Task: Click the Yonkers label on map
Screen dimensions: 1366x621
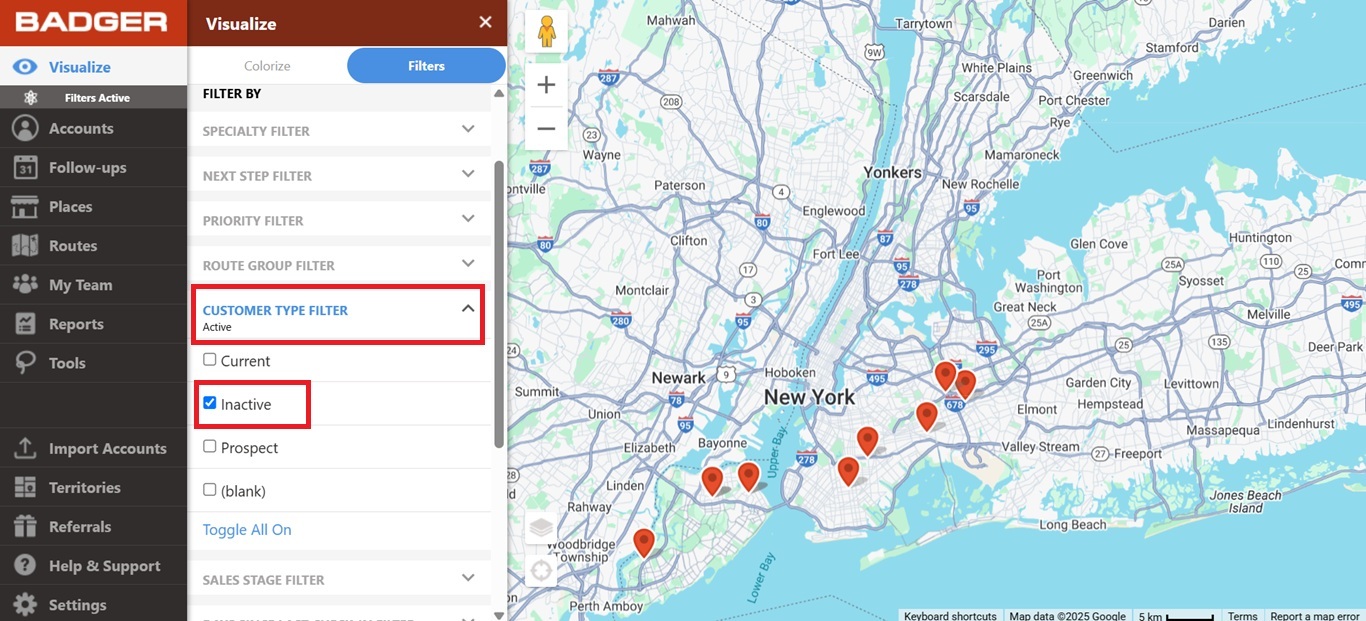Action: 892,172
